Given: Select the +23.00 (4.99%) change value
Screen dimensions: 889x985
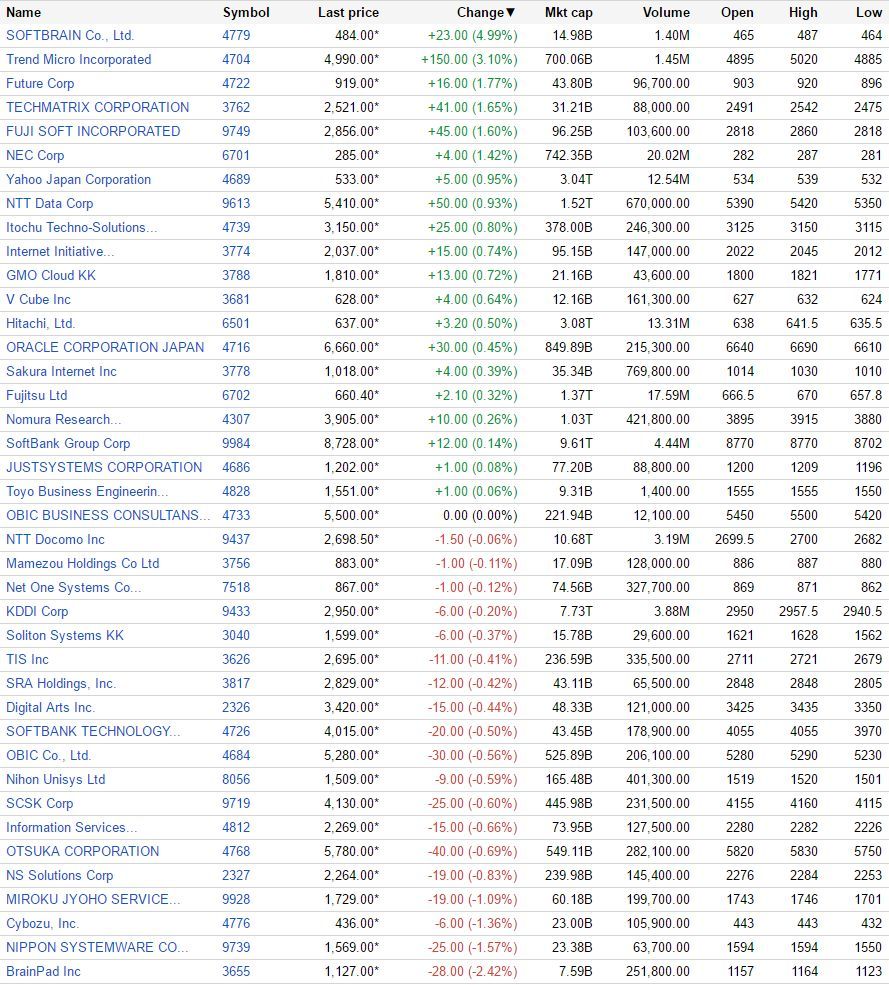Looking at the screenshot, I should [x=472, y=36].
